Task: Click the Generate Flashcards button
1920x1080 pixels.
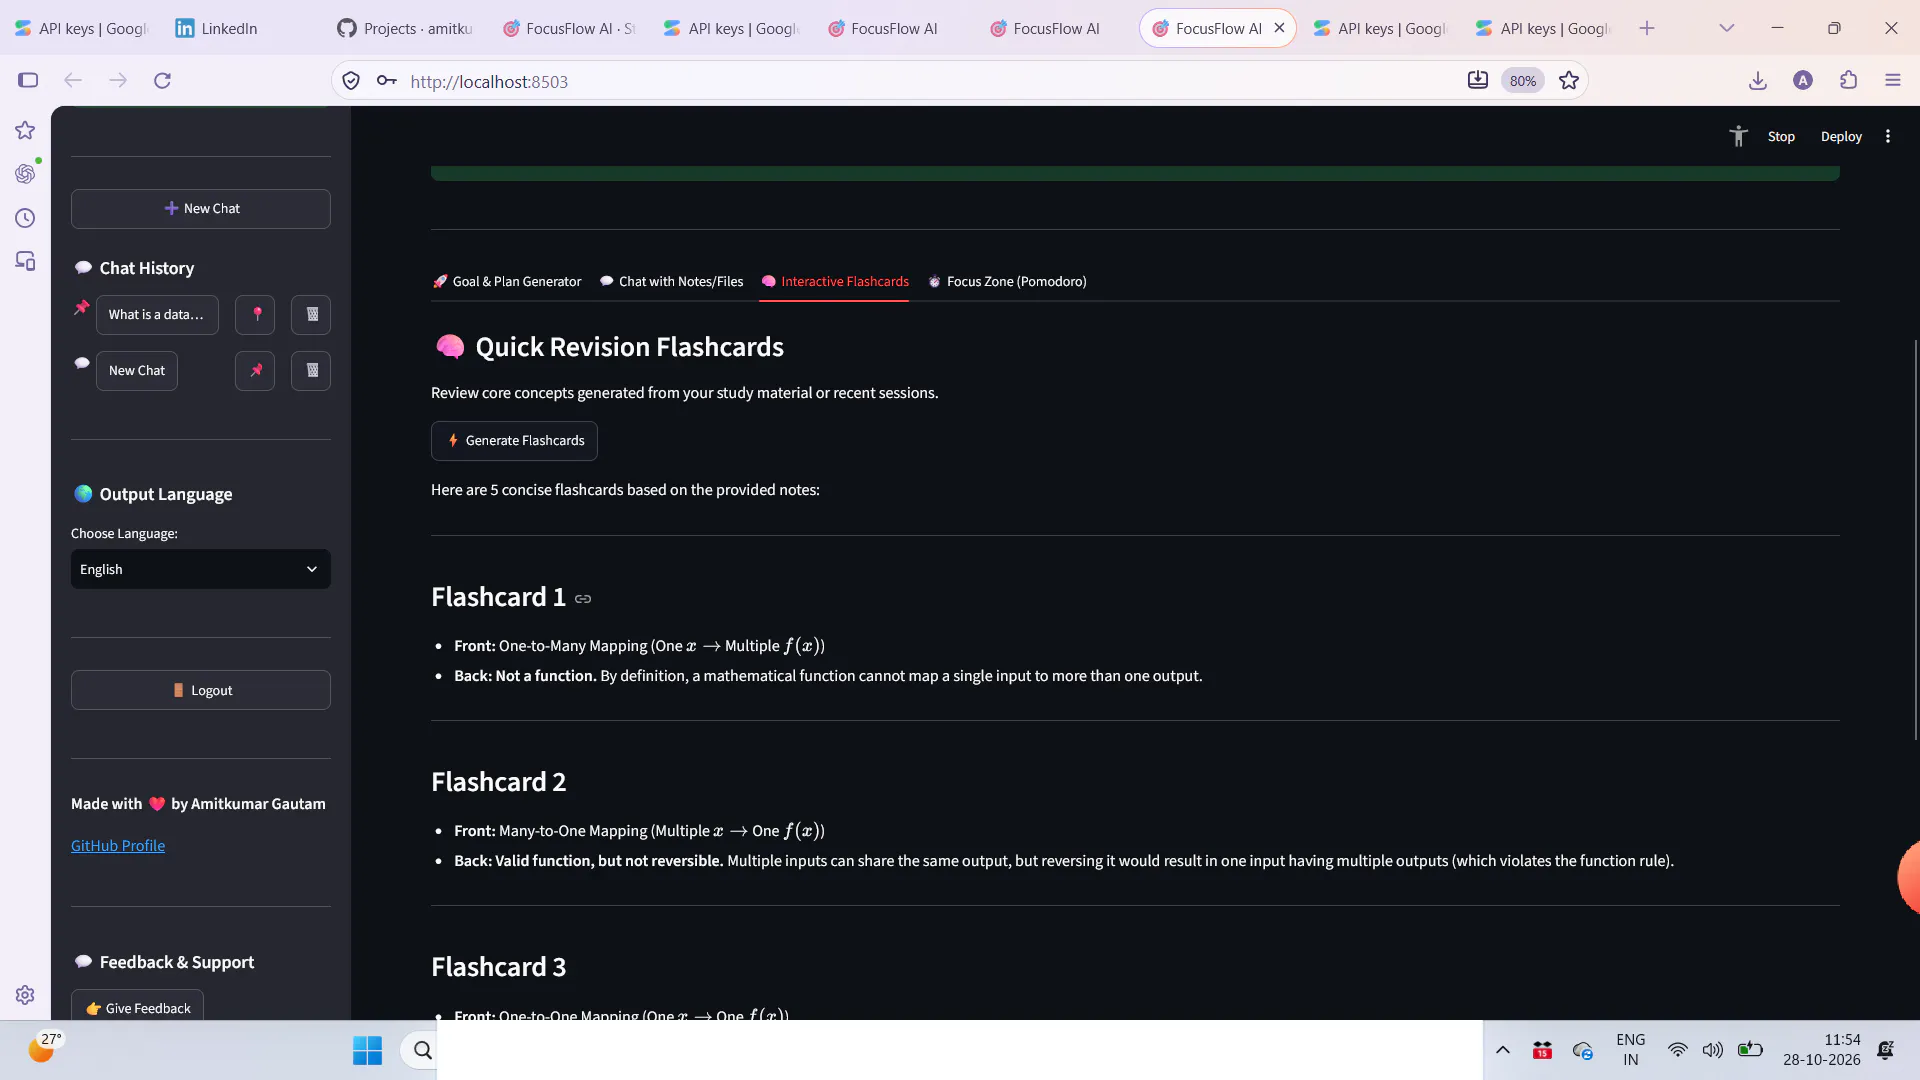Action: coord(514,441)
